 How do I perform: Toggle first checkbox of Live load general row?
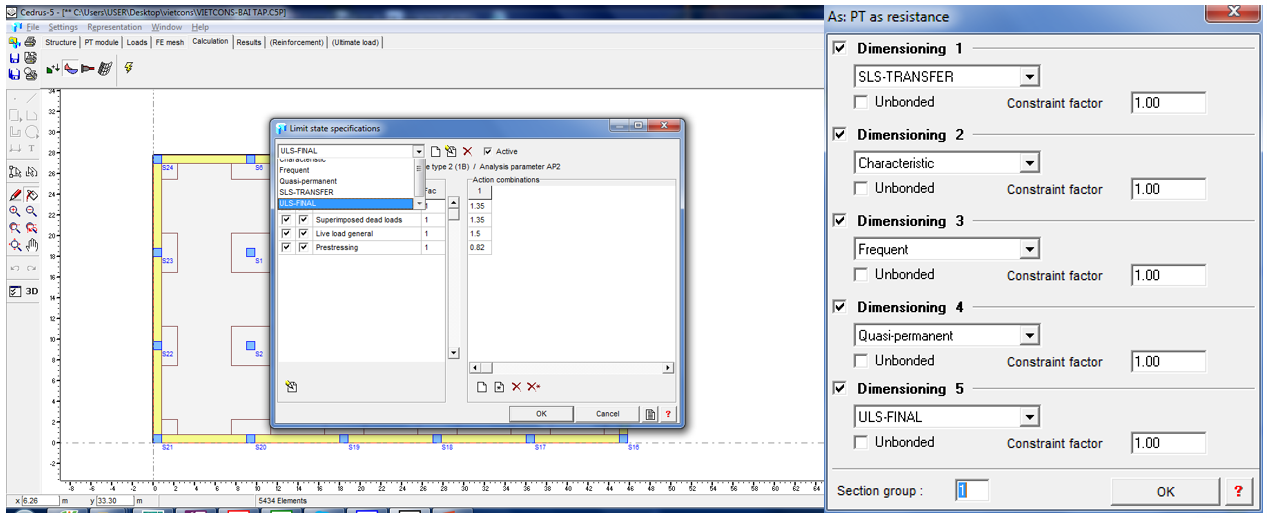286,233
